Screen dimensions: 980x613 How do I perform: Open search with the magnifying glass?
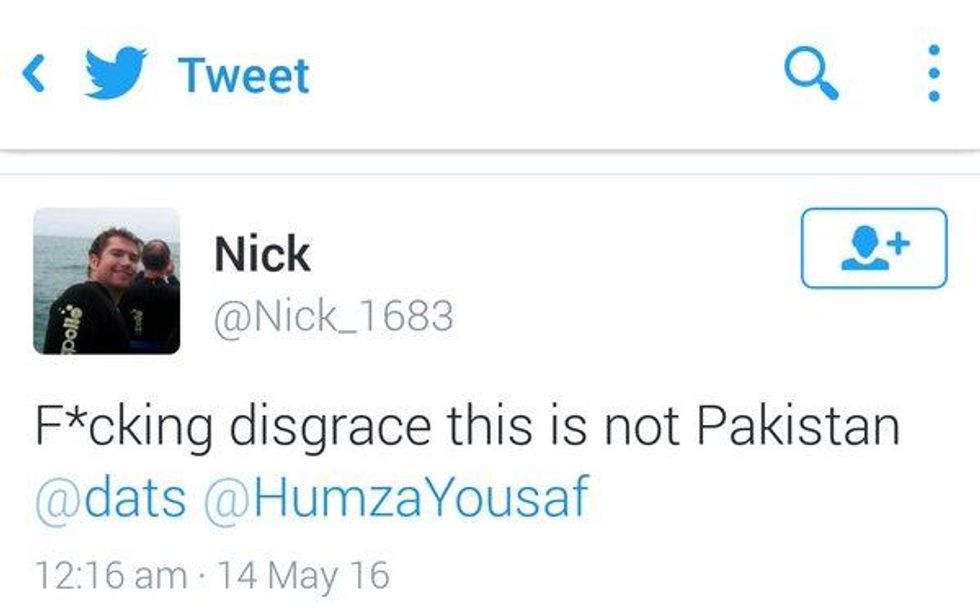click(811, 73)
